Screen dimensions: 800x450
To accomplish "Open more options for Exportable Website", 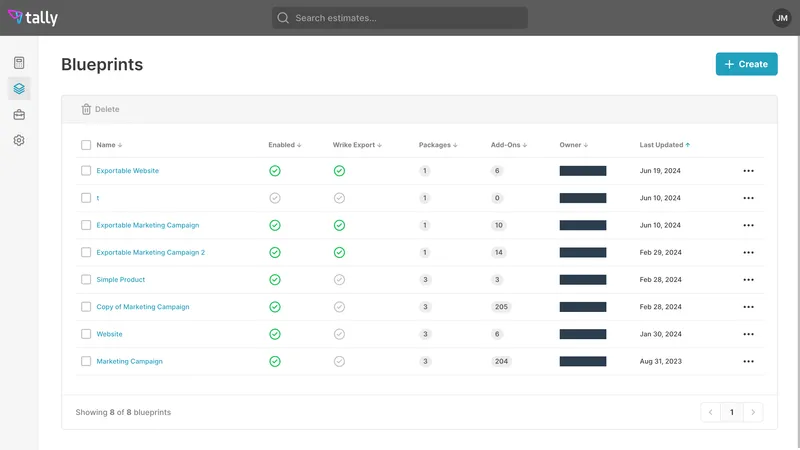I will tap(748, 171).
